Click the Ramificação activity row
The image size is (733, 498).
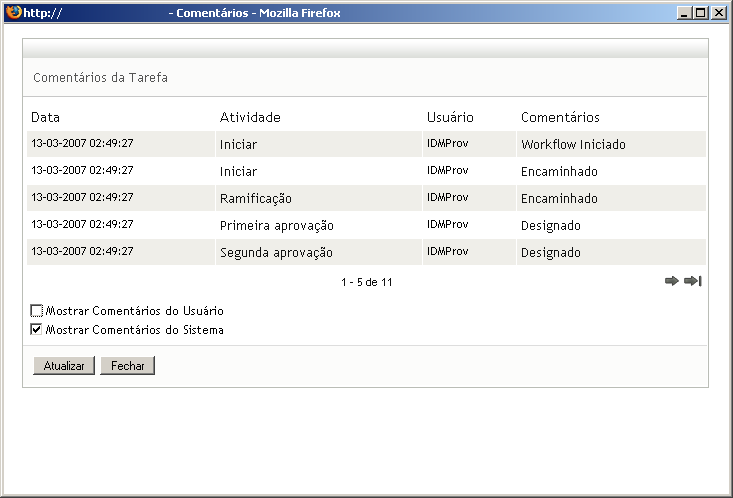pos(256,198)
